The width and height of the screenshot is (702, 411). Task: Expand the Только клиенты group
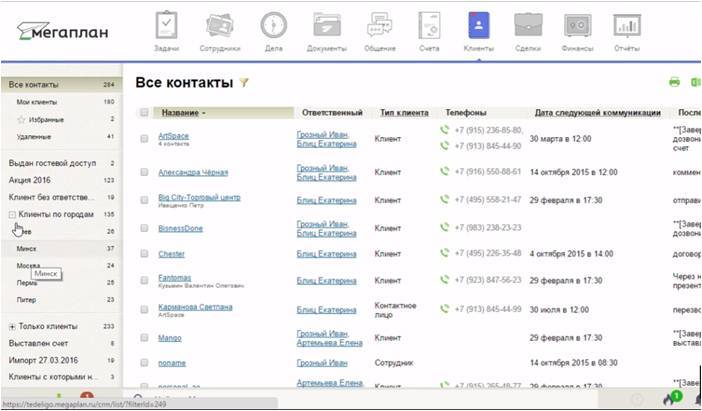[x=12, y=326]
